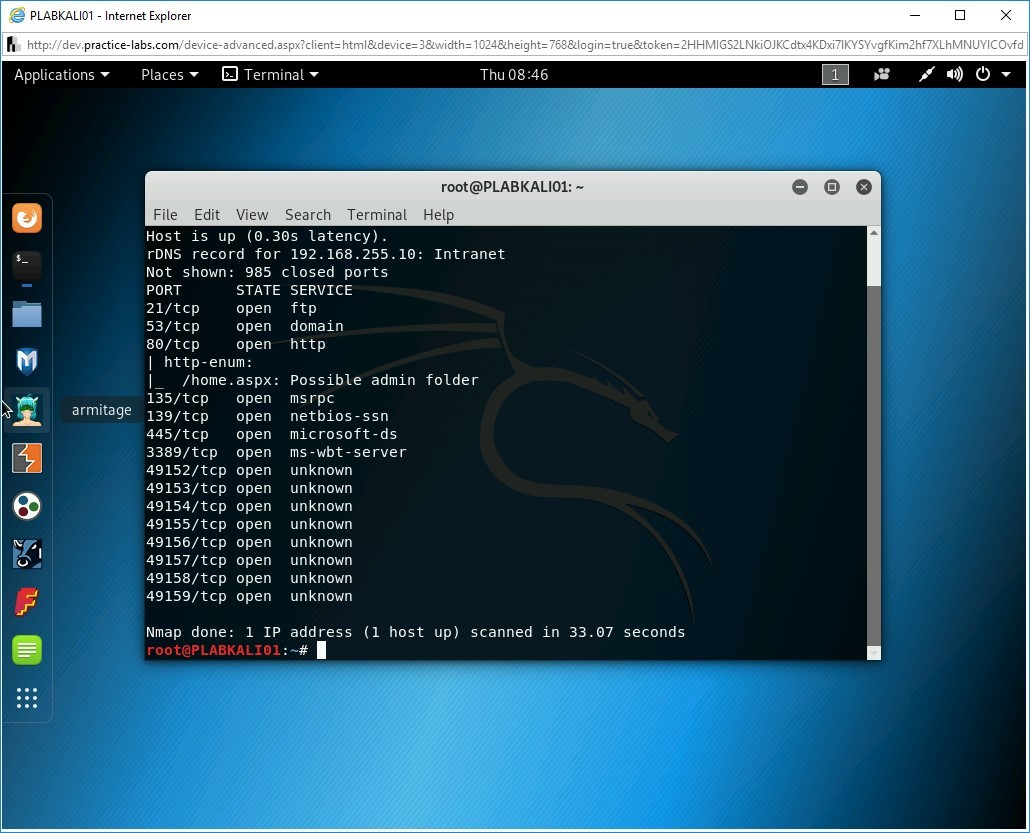
Task: Launch Firefox from the dock
Action: (x=27, y=218)
